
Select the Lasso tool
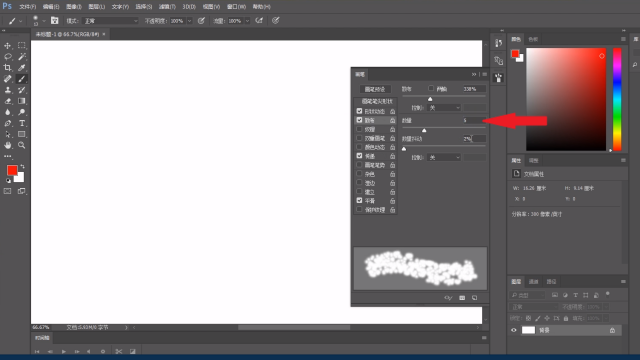coord(7,57)
